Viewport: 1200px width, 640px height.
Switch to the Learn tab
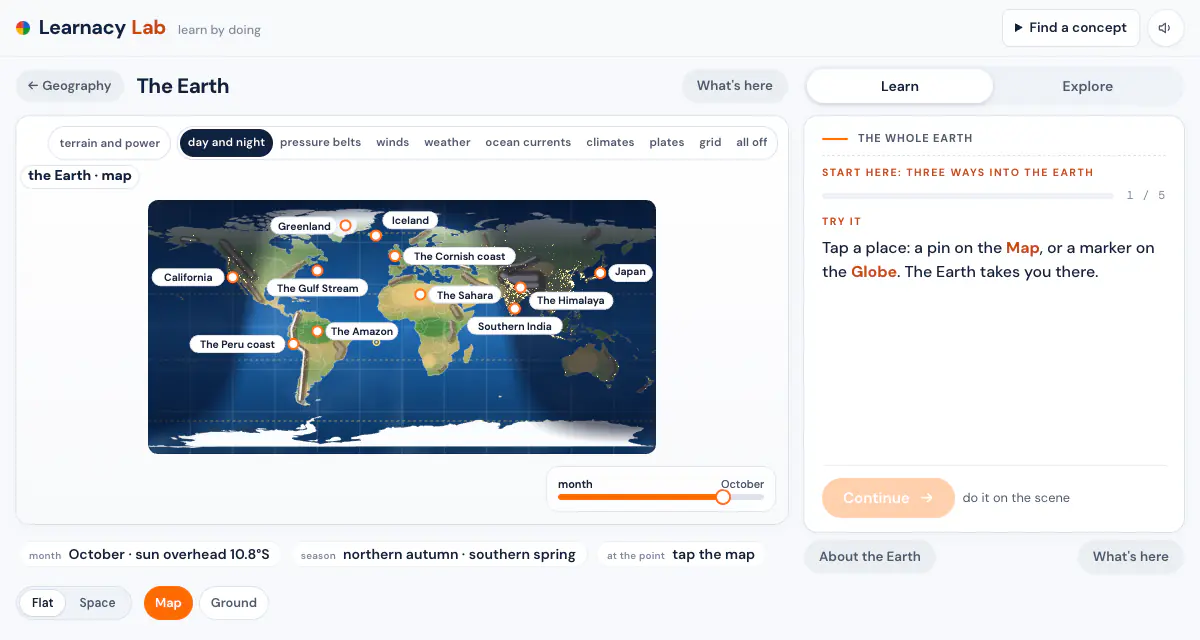pyautogui.click(x=900, y=86)
